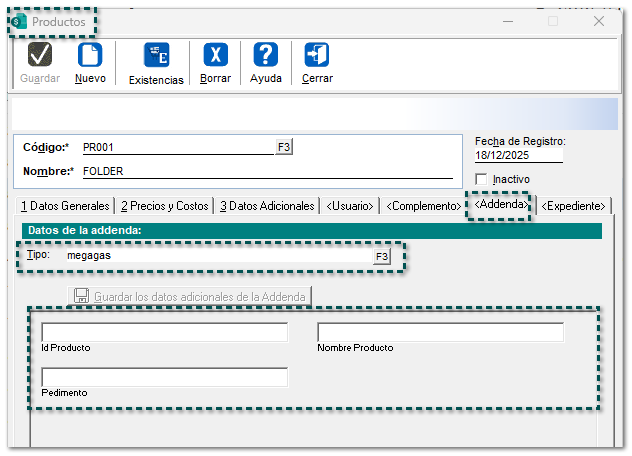Open the F3 lookup beside Código
Screen dimensions: 632x456
point(284,147)
